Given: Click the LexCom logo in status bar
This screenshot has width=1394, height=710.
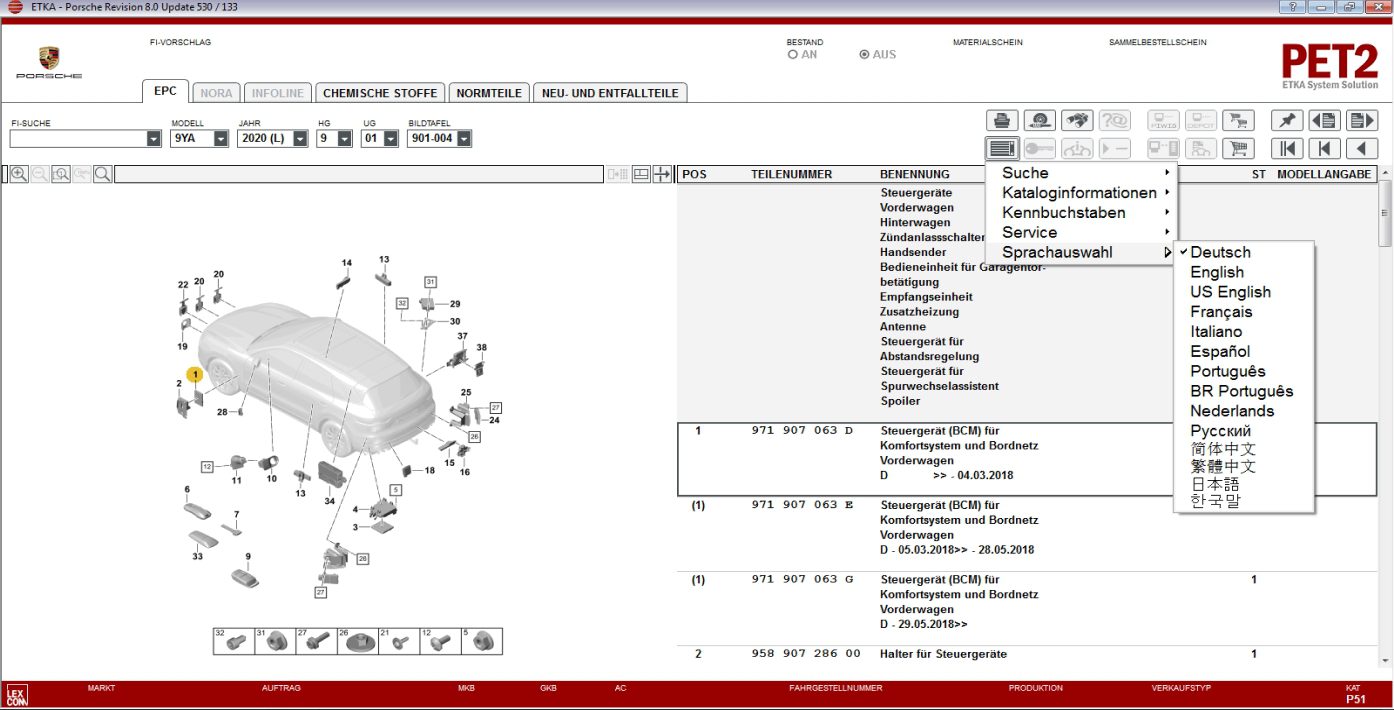Looking at the screenshot, I should point(17,695).
